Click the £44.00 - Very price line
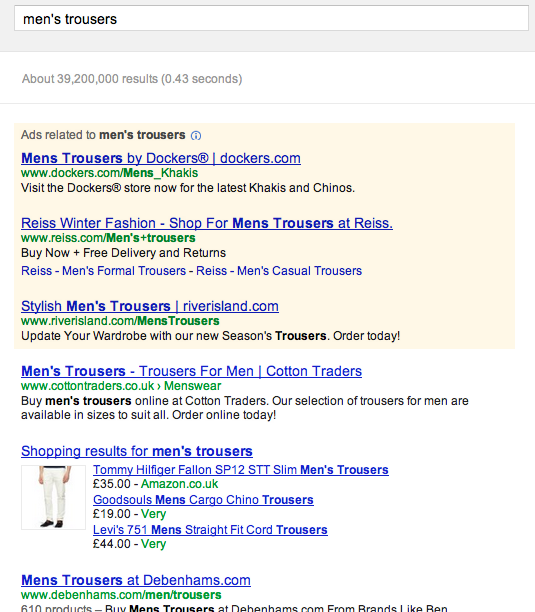 point(130,544)
